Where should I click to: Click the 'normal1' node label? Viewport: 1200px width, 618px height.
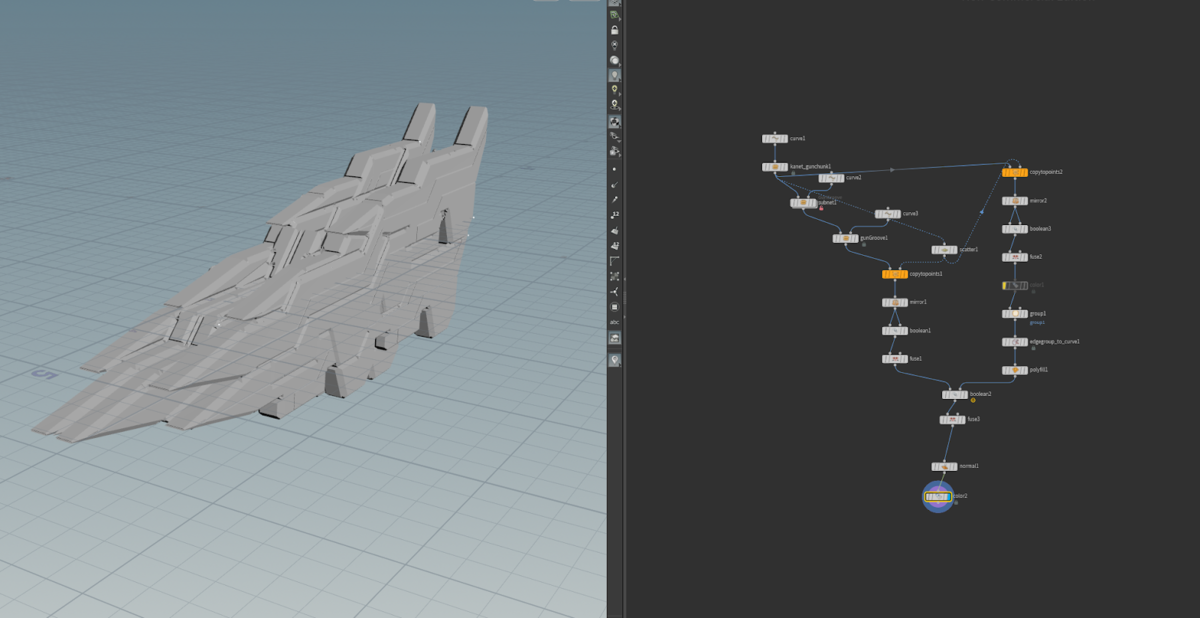[969, 466]
